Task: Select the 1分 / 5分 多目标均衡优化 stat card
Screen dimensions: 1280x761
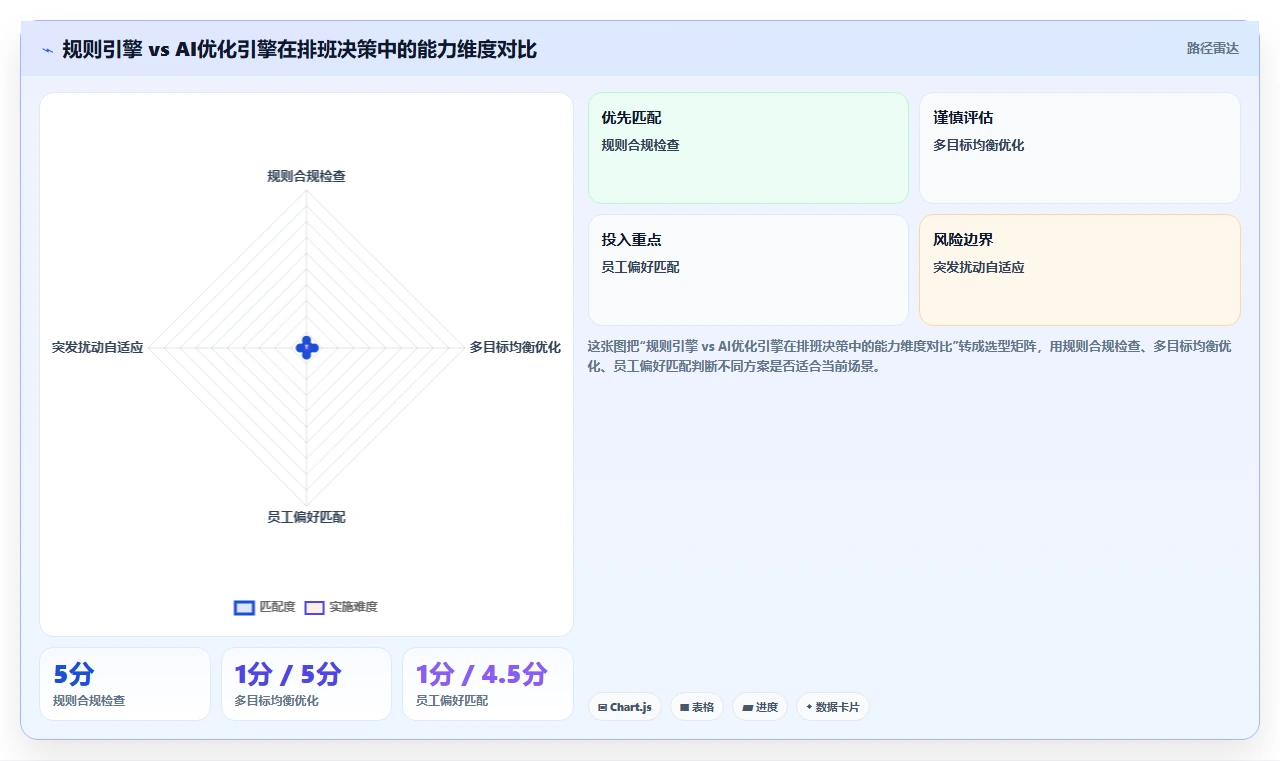Action: click(x=306, y=684)
